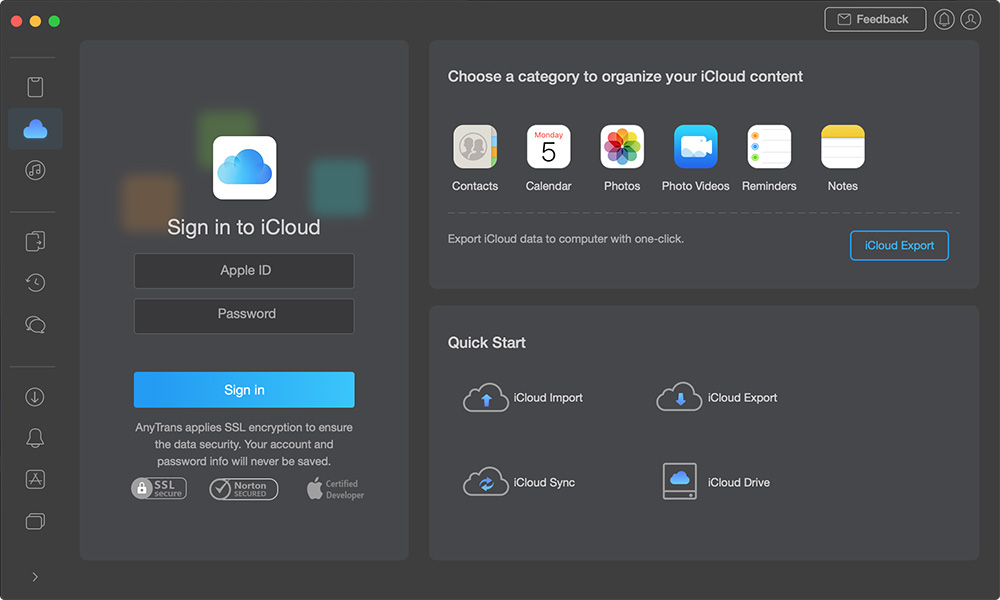
Task: Click the "Photo Videos" category label
Action: 696,186
